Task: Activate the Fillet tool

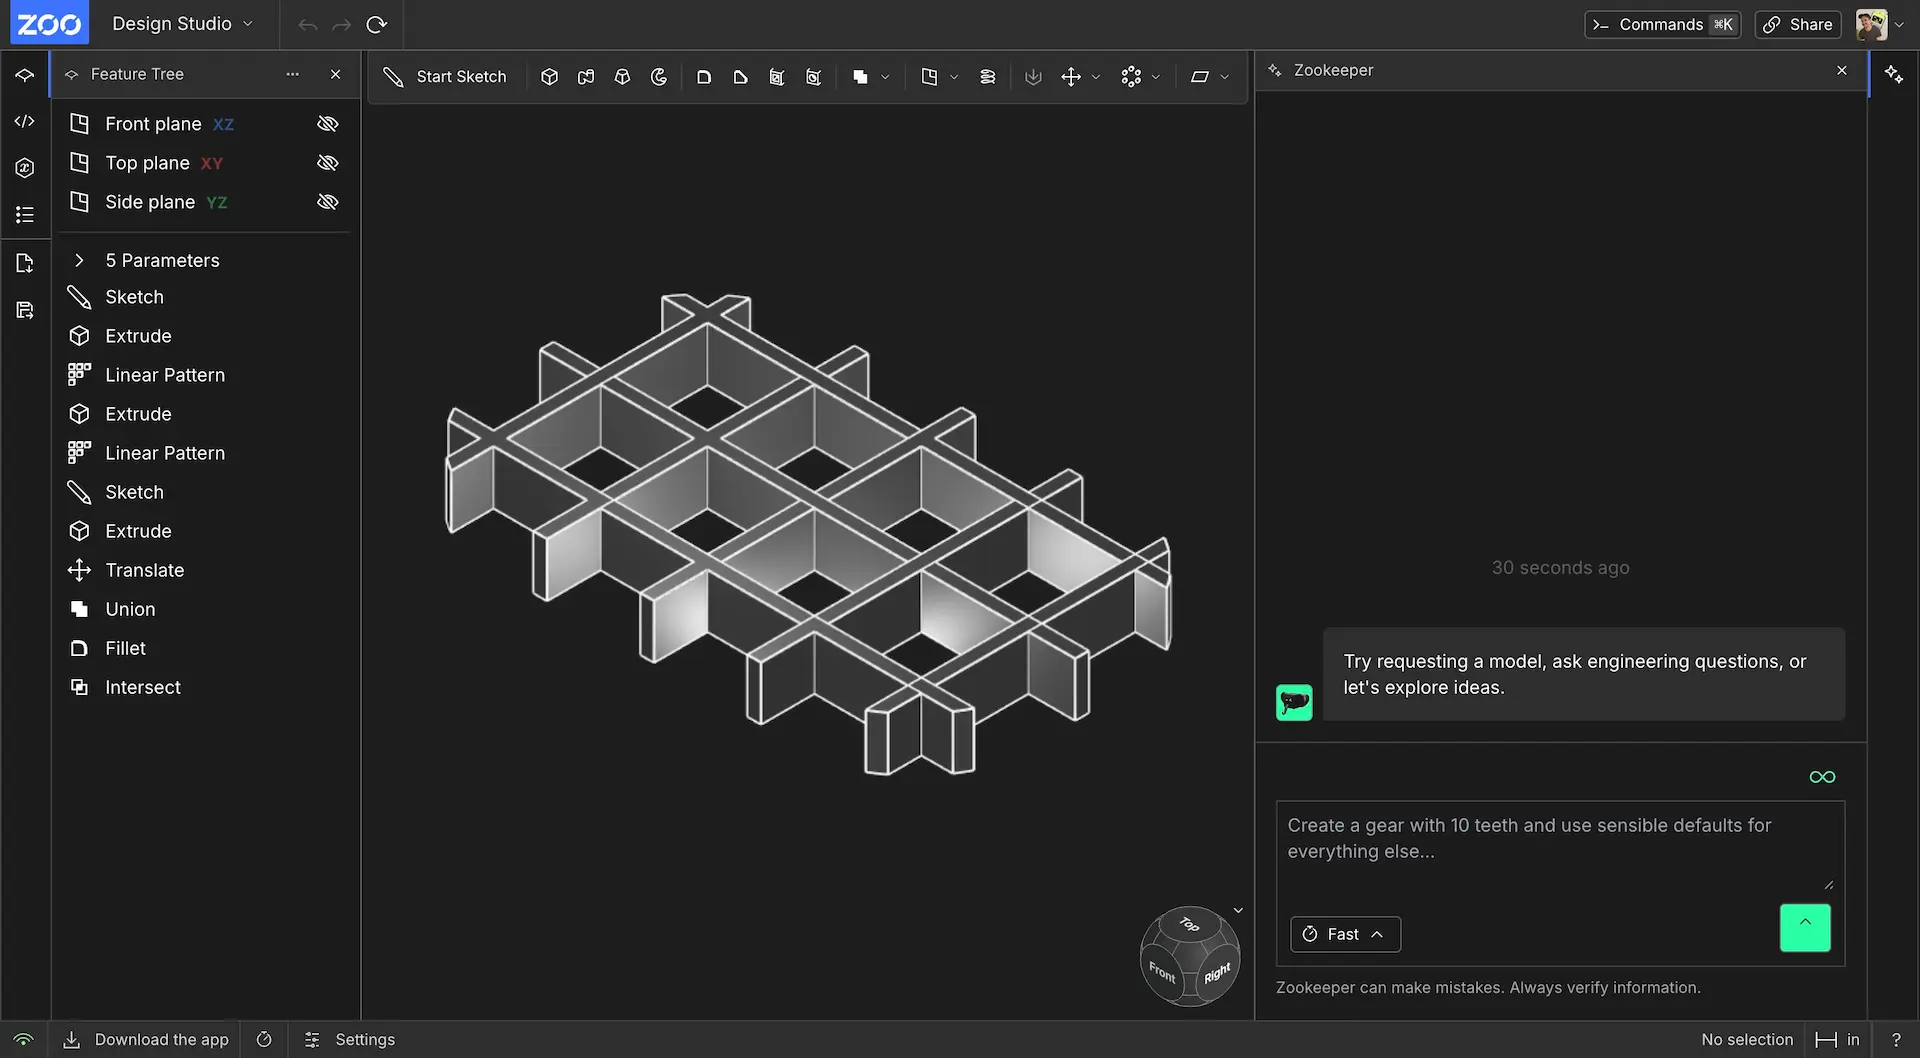Action: (x=704, y=76)
